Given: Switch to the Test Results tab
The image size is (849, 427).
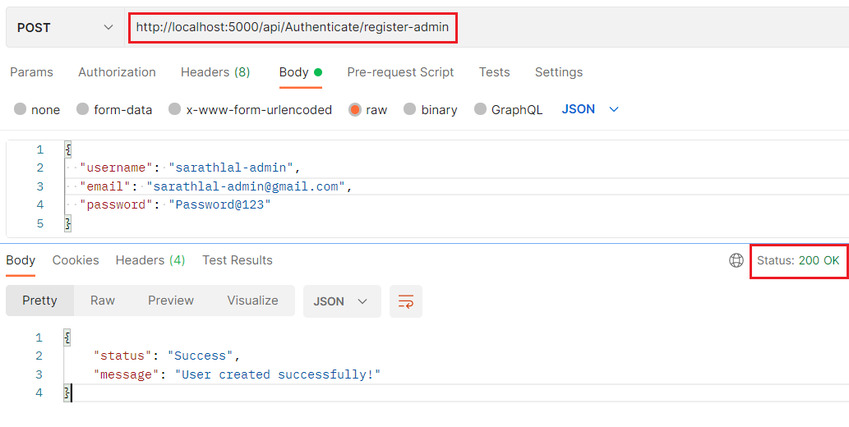Looking at the screenshot, I should (237, 260).
